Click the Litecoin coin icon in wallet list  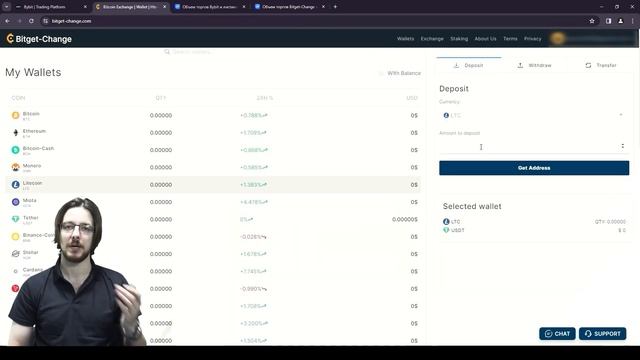(16, 184)
